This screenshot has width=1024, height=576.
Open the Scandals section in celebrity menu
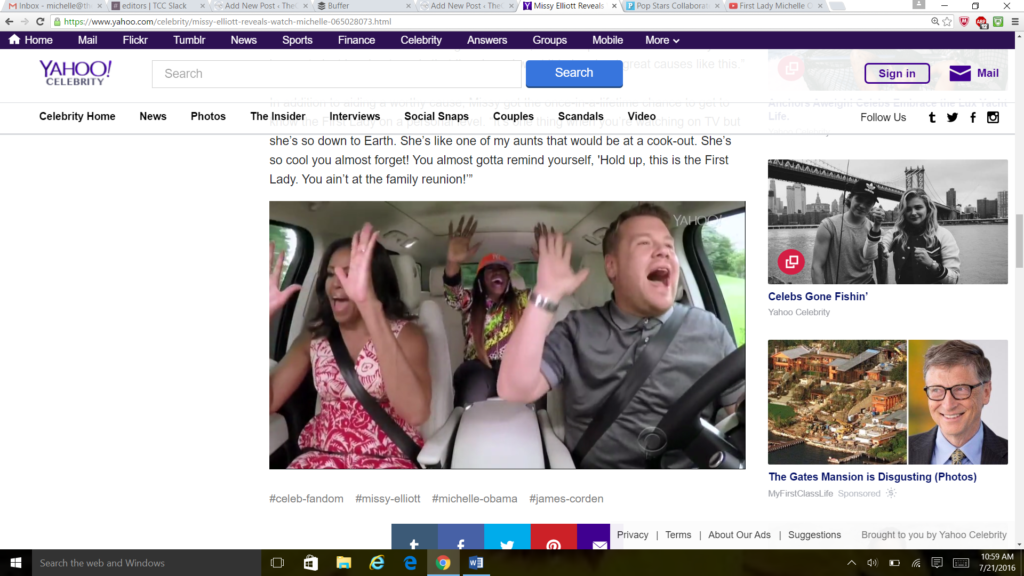point(580,117)
